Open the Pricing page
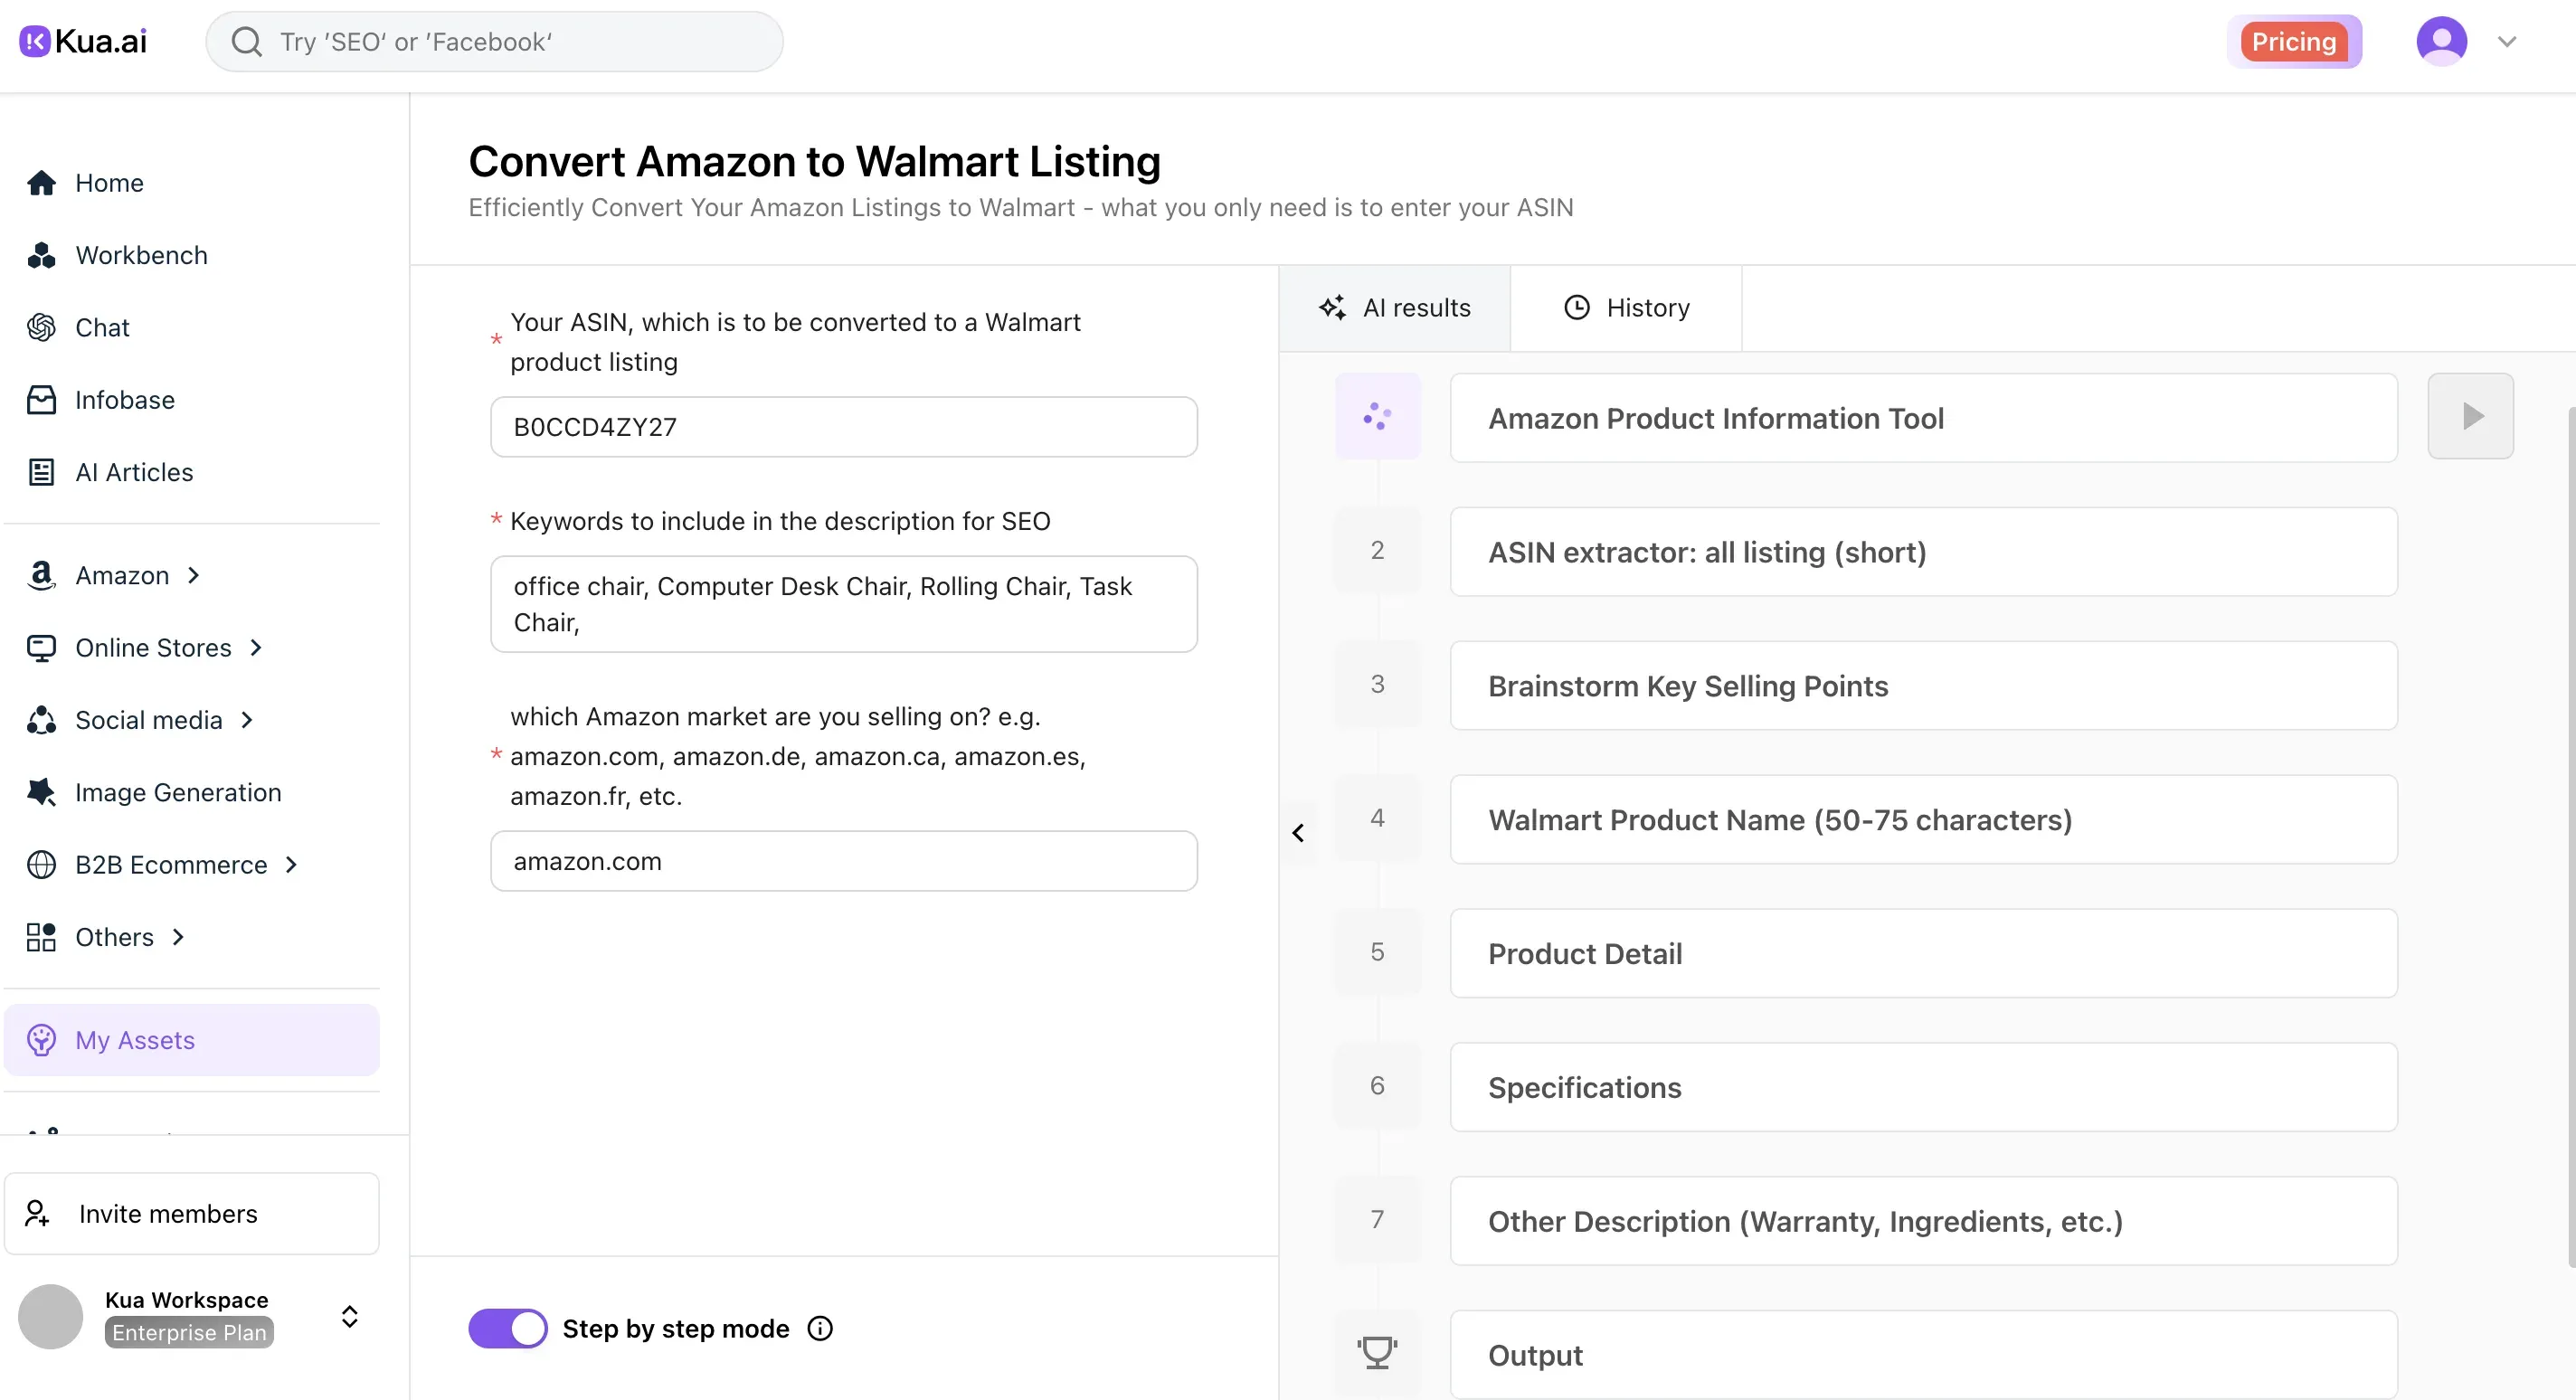 click(2294, 41)
